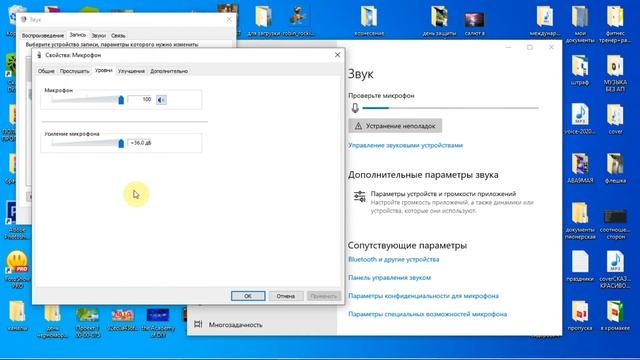
Task: Select Запись tab in Звук window
Action: coord(78,35)
